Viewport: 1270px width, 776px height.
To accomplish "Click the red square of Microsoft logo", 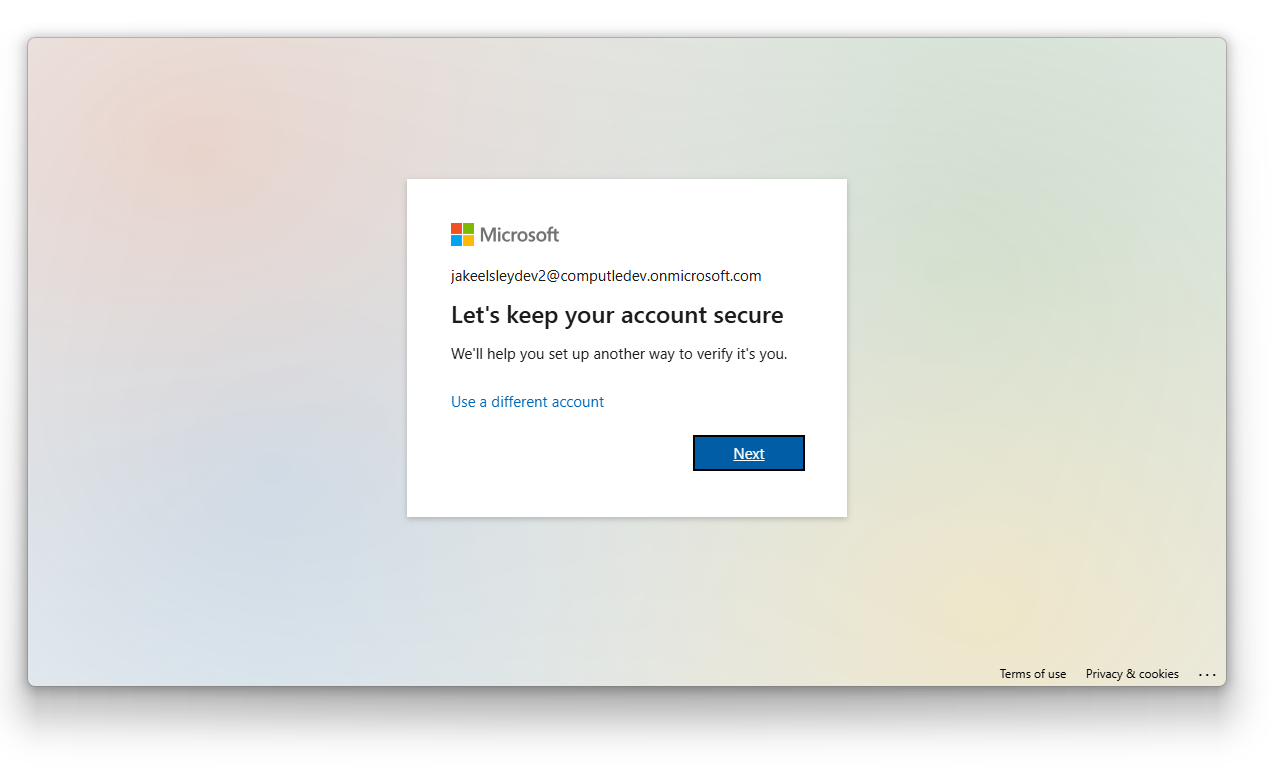I will point(456,228).
